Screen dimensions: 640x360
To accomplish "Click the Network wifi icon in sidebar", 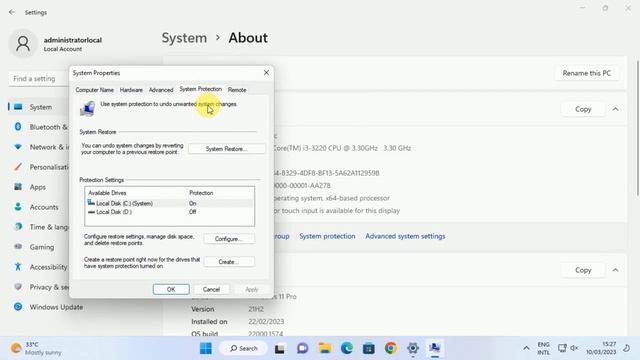I will pyautogui.click(x=18, y=147).
